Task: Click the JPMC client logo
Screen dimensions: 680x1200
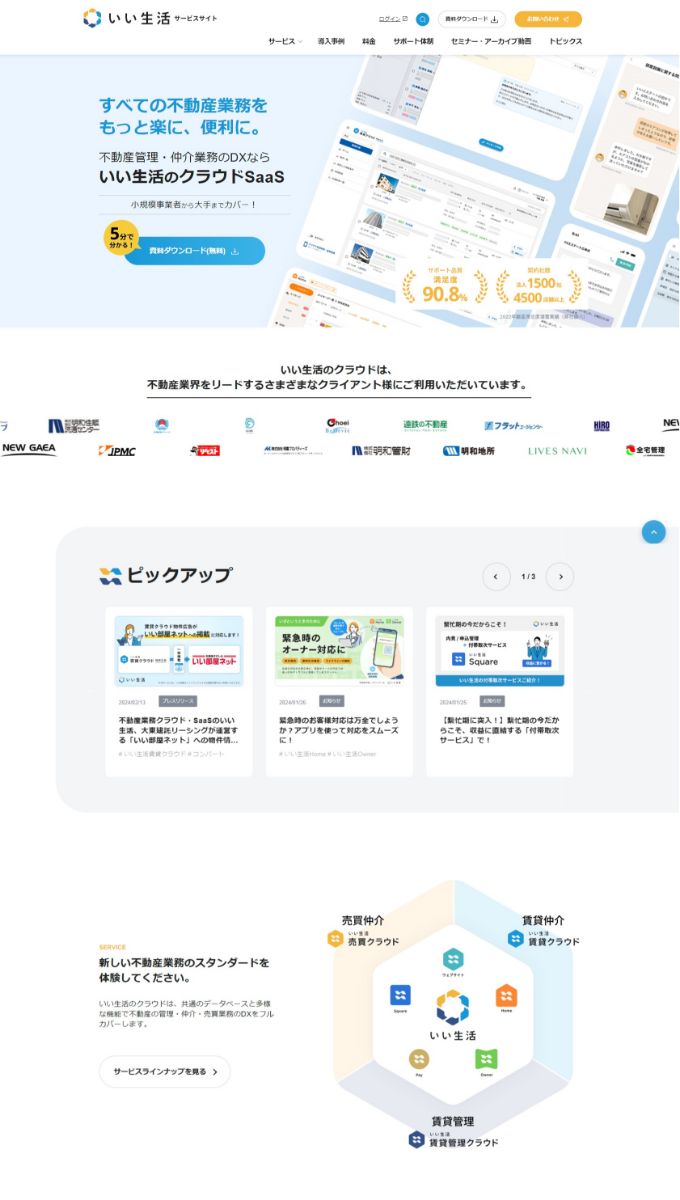Action: click(117, 451)
